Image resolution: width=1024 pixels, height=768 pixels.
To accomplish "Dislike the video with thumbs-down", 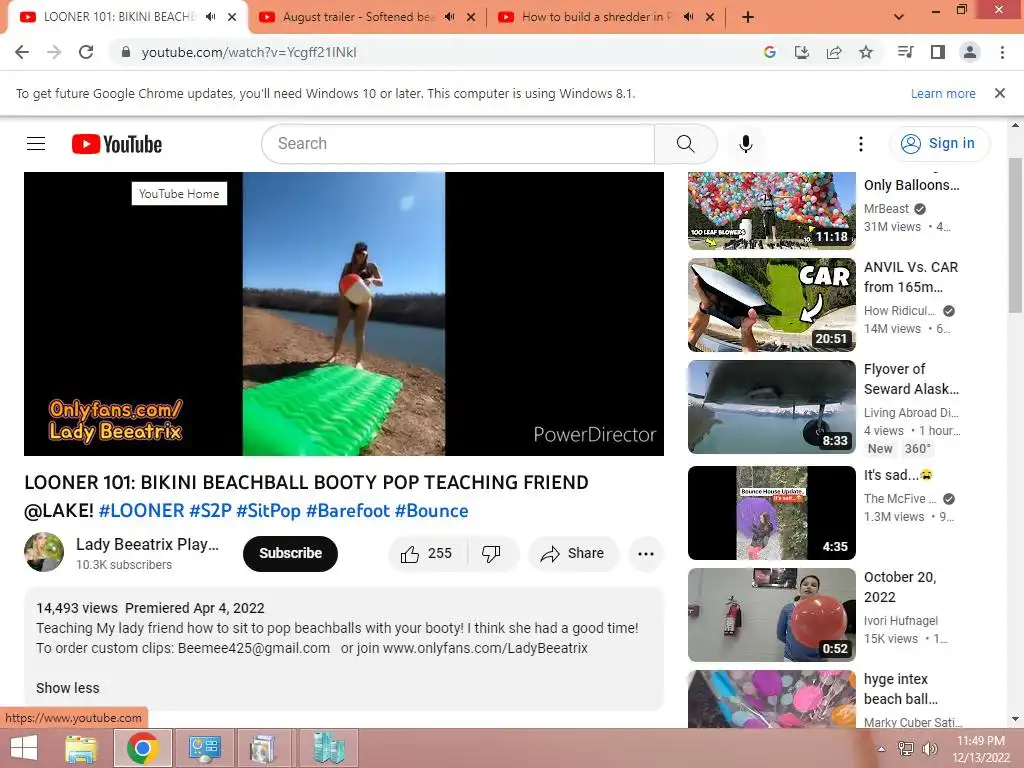I will (x=491, y=554).
